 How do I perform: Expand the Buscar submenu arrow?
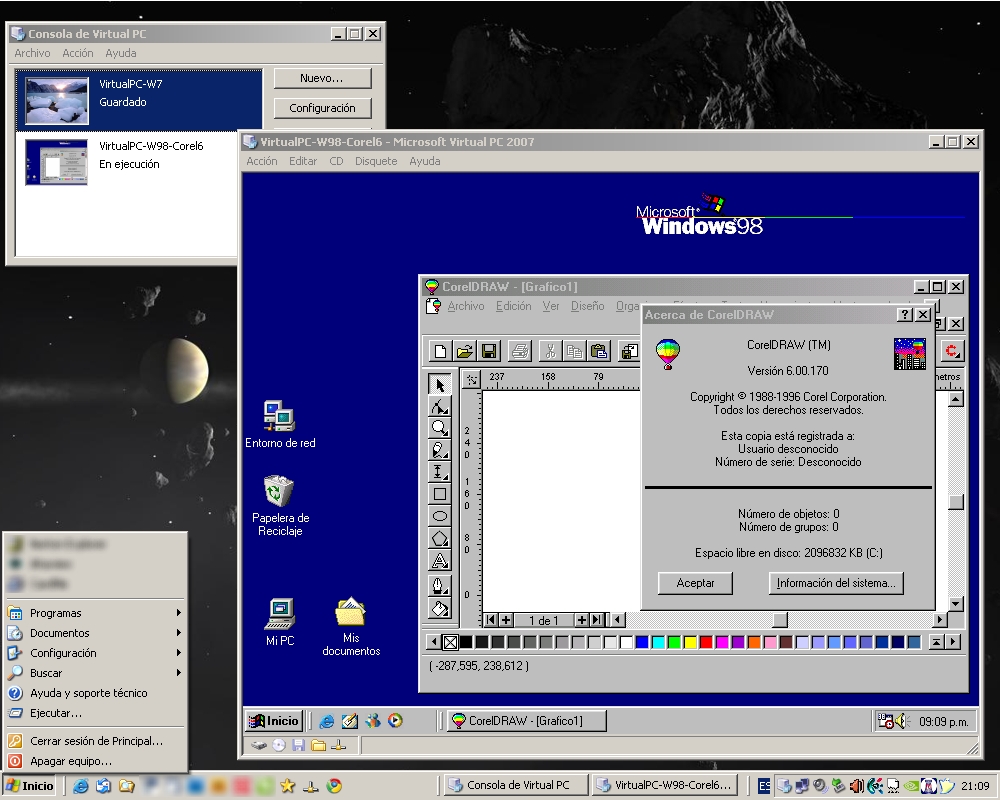[x=179, y=672]
